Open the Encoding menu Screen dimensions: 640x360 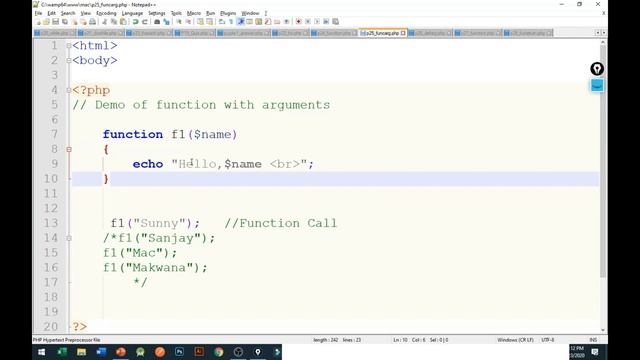(106, 13)
